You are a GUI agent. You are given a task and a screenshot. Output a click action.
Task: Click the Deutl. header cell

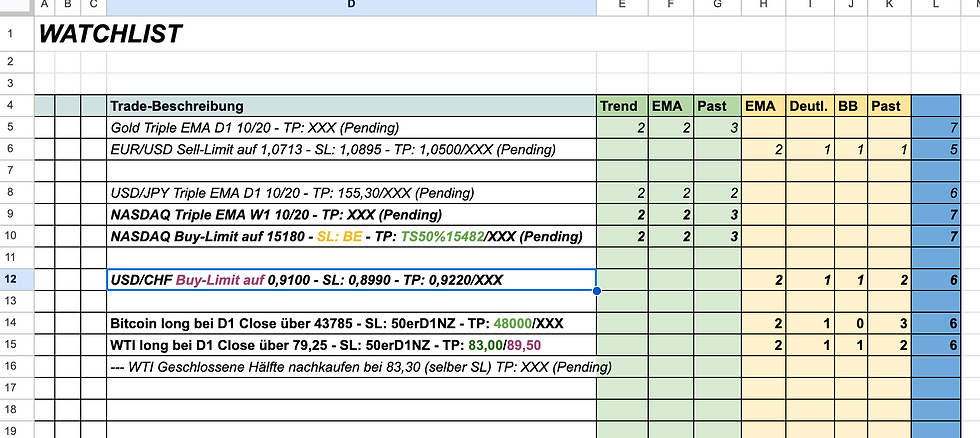(x=811, y=106)
